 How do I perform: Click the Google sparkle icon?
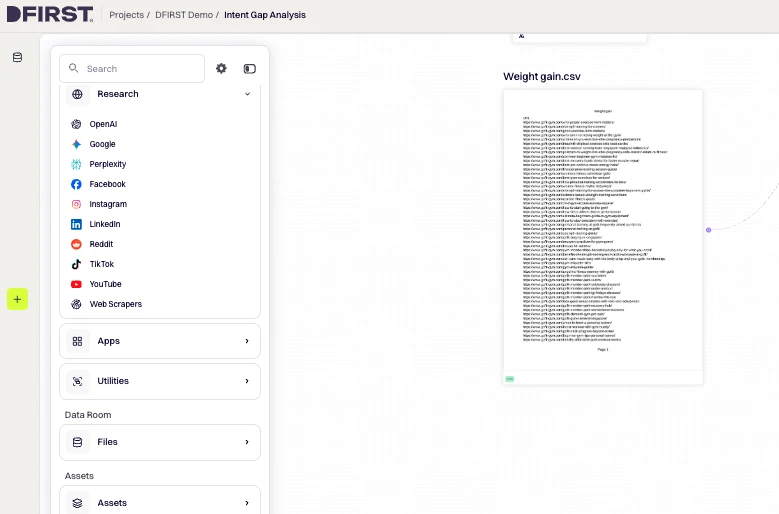[x=76, y=144]
